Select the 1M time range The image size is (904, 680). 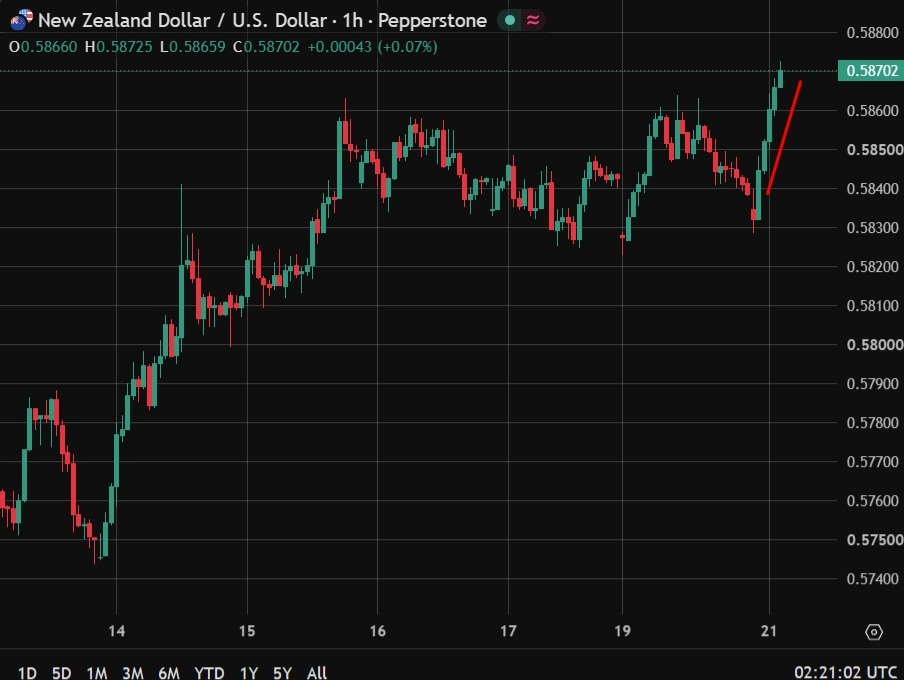[97, 673]
